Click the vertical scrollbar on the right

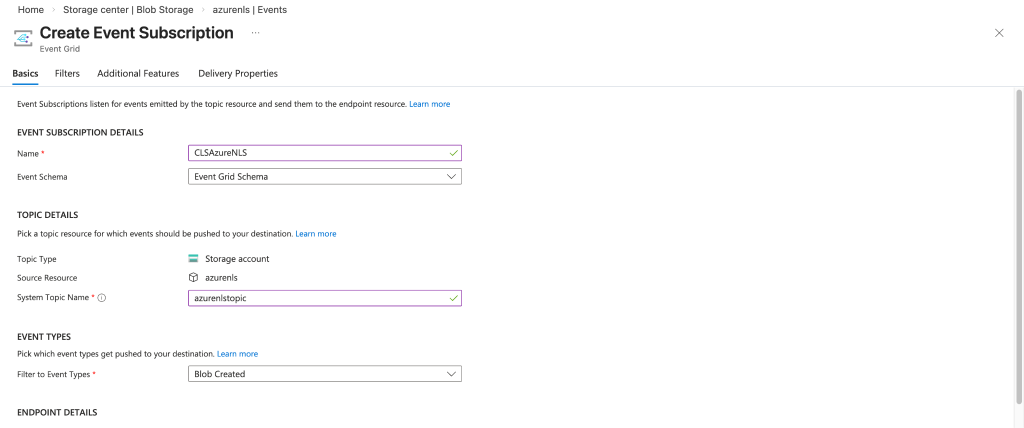[x=1019, y=246]
